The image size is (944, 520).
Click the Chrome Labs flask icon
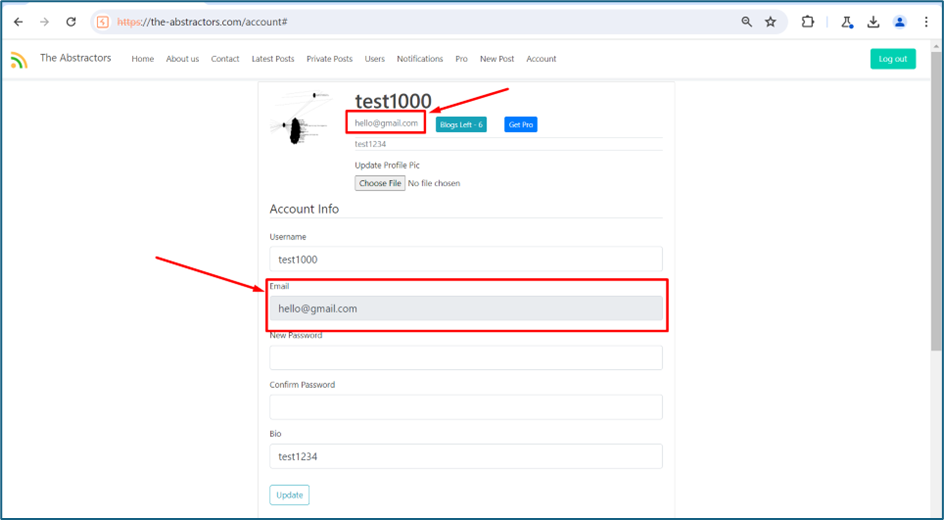click(847, 22)
